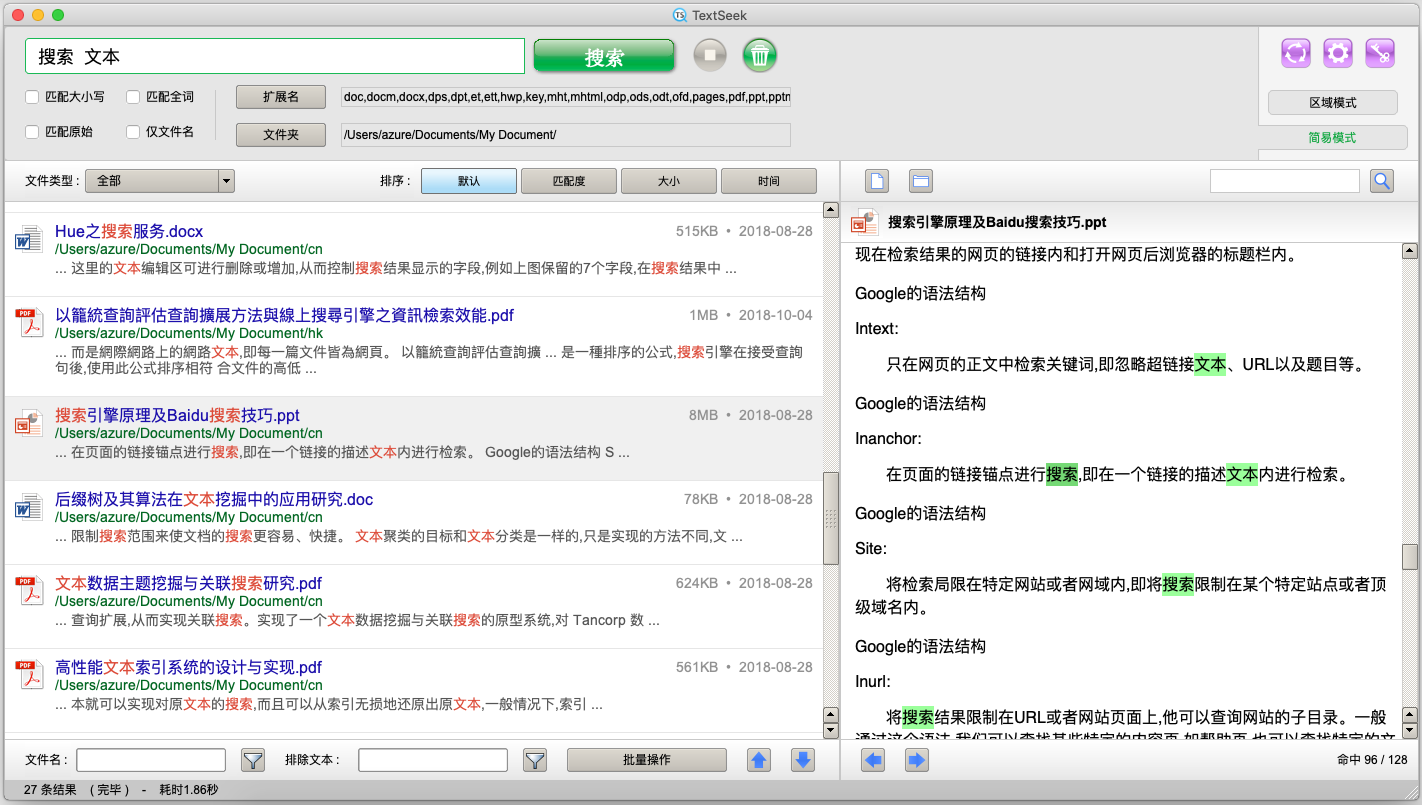Open the Hue之搜索服务.docx result
The width and height of the screenshot is (1422, 805).
click(x=129, y=231)
